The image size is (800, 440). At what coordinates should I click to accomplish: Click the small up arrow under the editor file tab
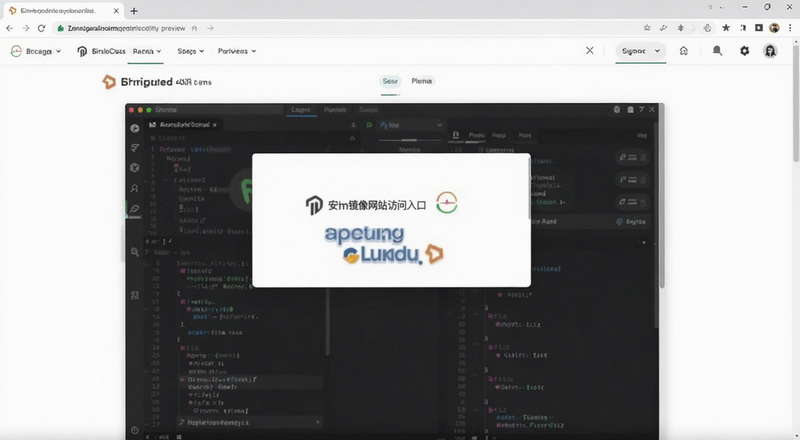[x=352, y=138]
